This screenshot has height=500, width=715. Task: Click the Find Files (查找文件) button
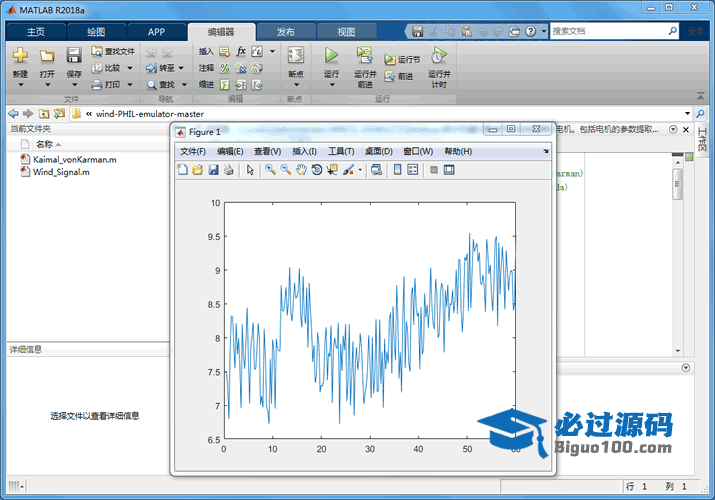[x=113, y=51]
